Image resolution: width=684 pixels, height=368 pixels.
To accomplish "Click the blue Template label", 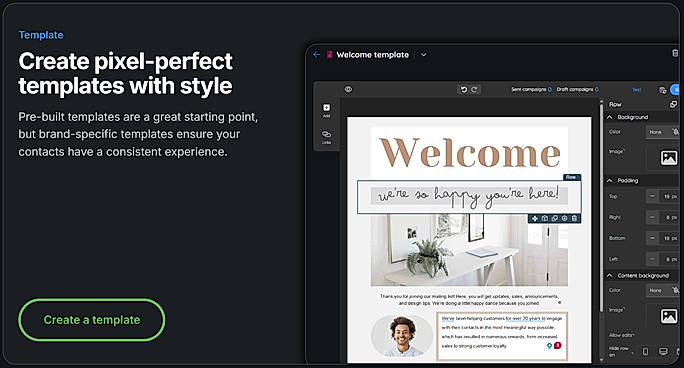I will click(x=41, y=35).
